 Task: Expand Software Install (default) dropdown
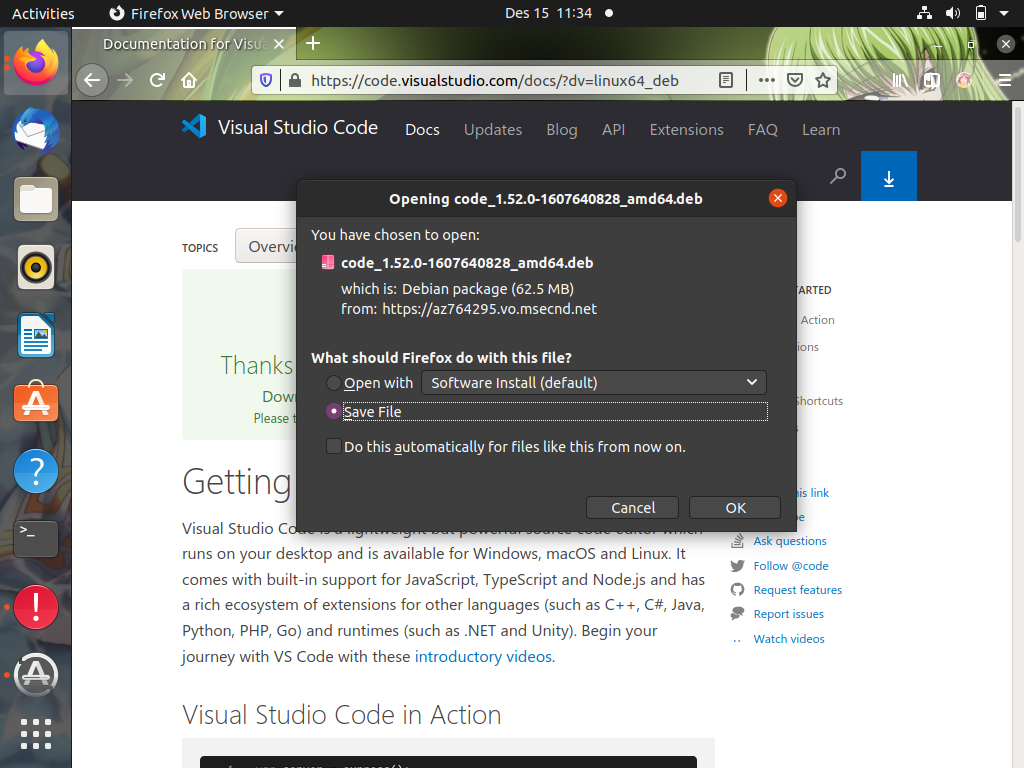tap(594, 383)
